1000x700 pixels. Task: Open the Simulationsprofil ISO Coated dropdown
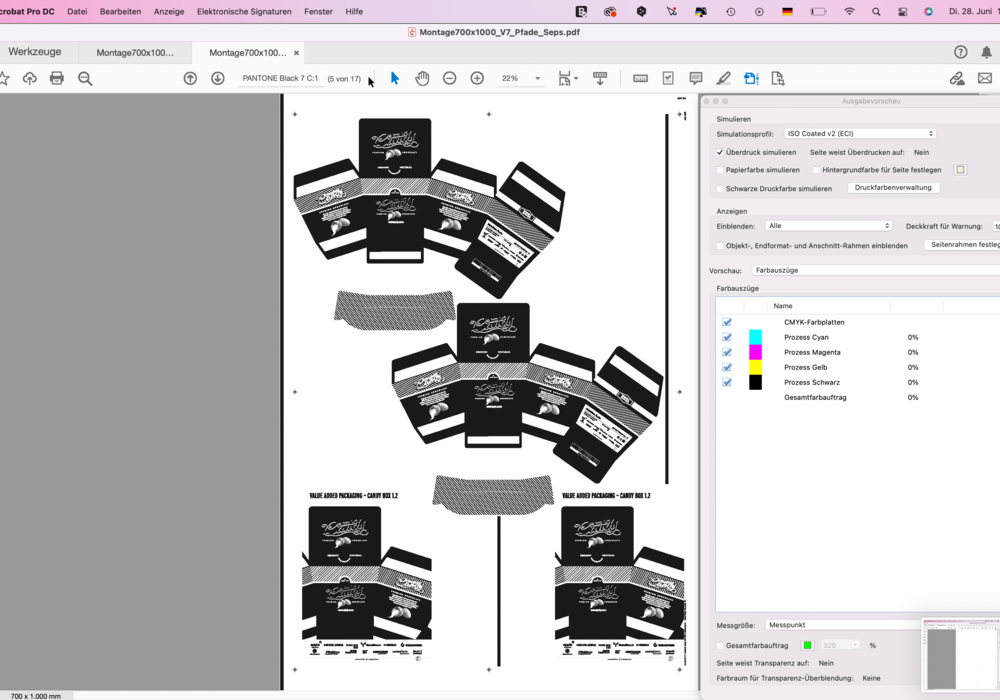coord(860,134)
